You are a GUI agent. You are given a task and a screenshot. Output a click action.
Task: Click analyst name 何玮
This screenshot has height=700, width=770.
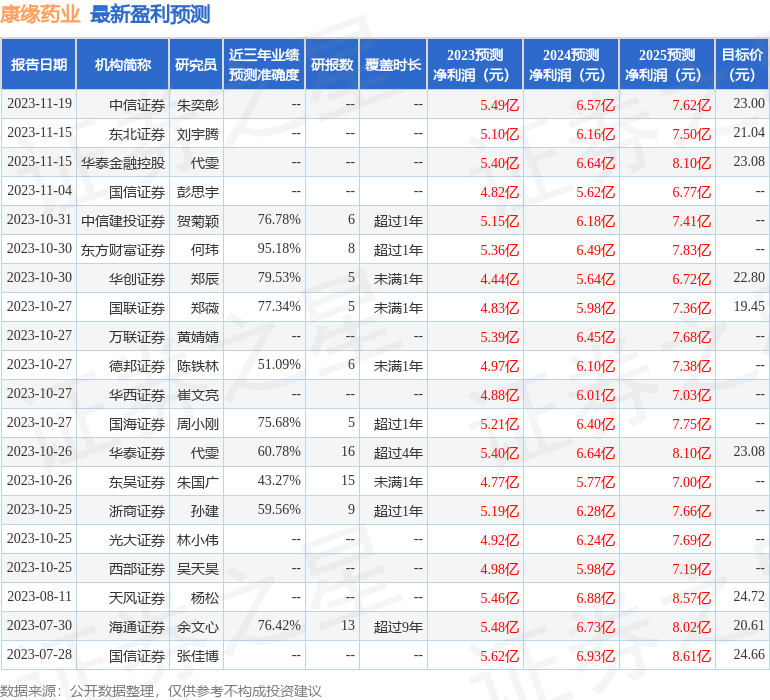(205, 250)
